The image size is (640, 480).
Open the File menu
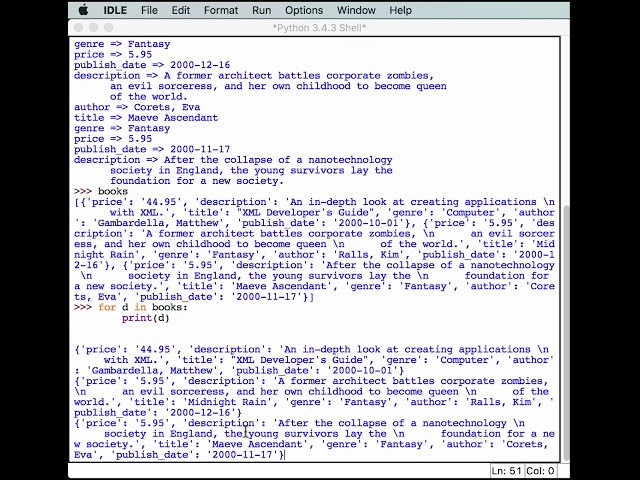(x=149, y=10)
